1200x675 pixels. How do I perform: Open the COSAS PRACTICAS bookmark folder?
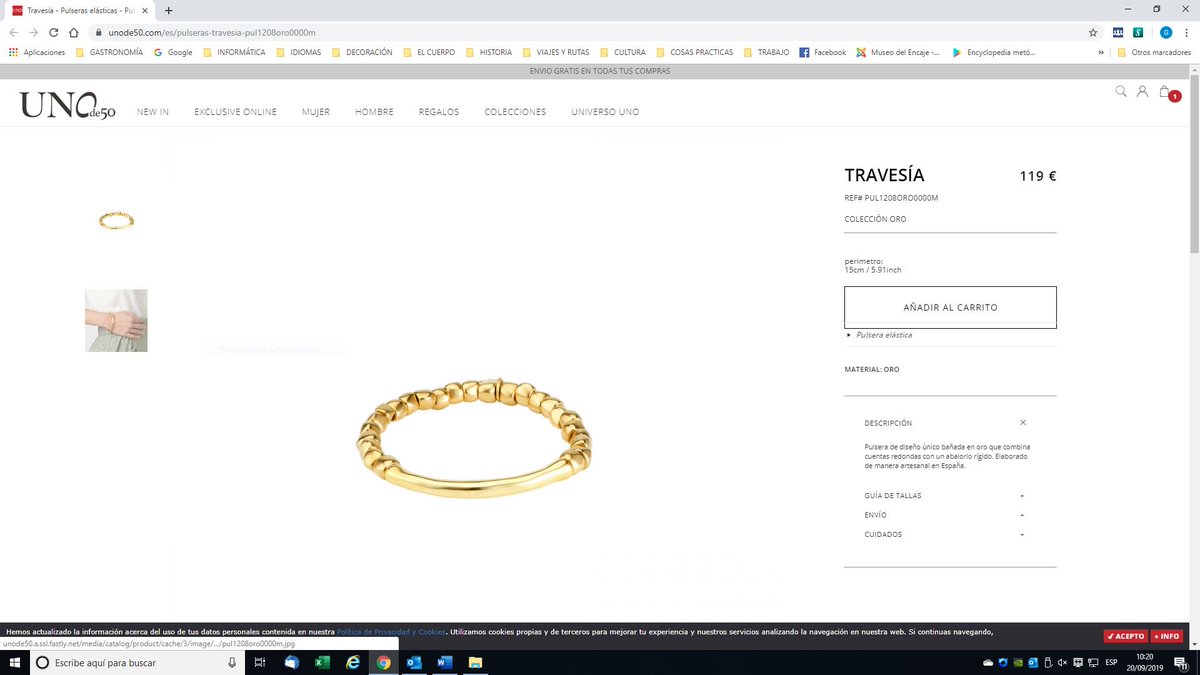coord(694,52)
